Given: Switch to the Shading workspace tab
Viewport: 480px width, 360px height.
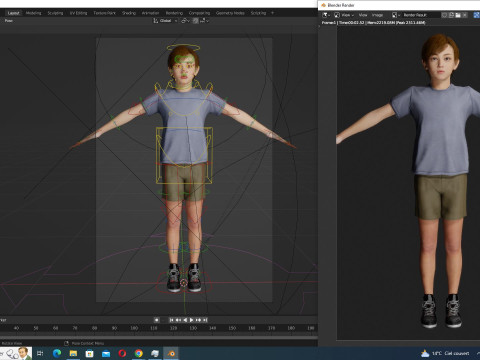Looking at the screenshot, I should click(x=129, y=13).
